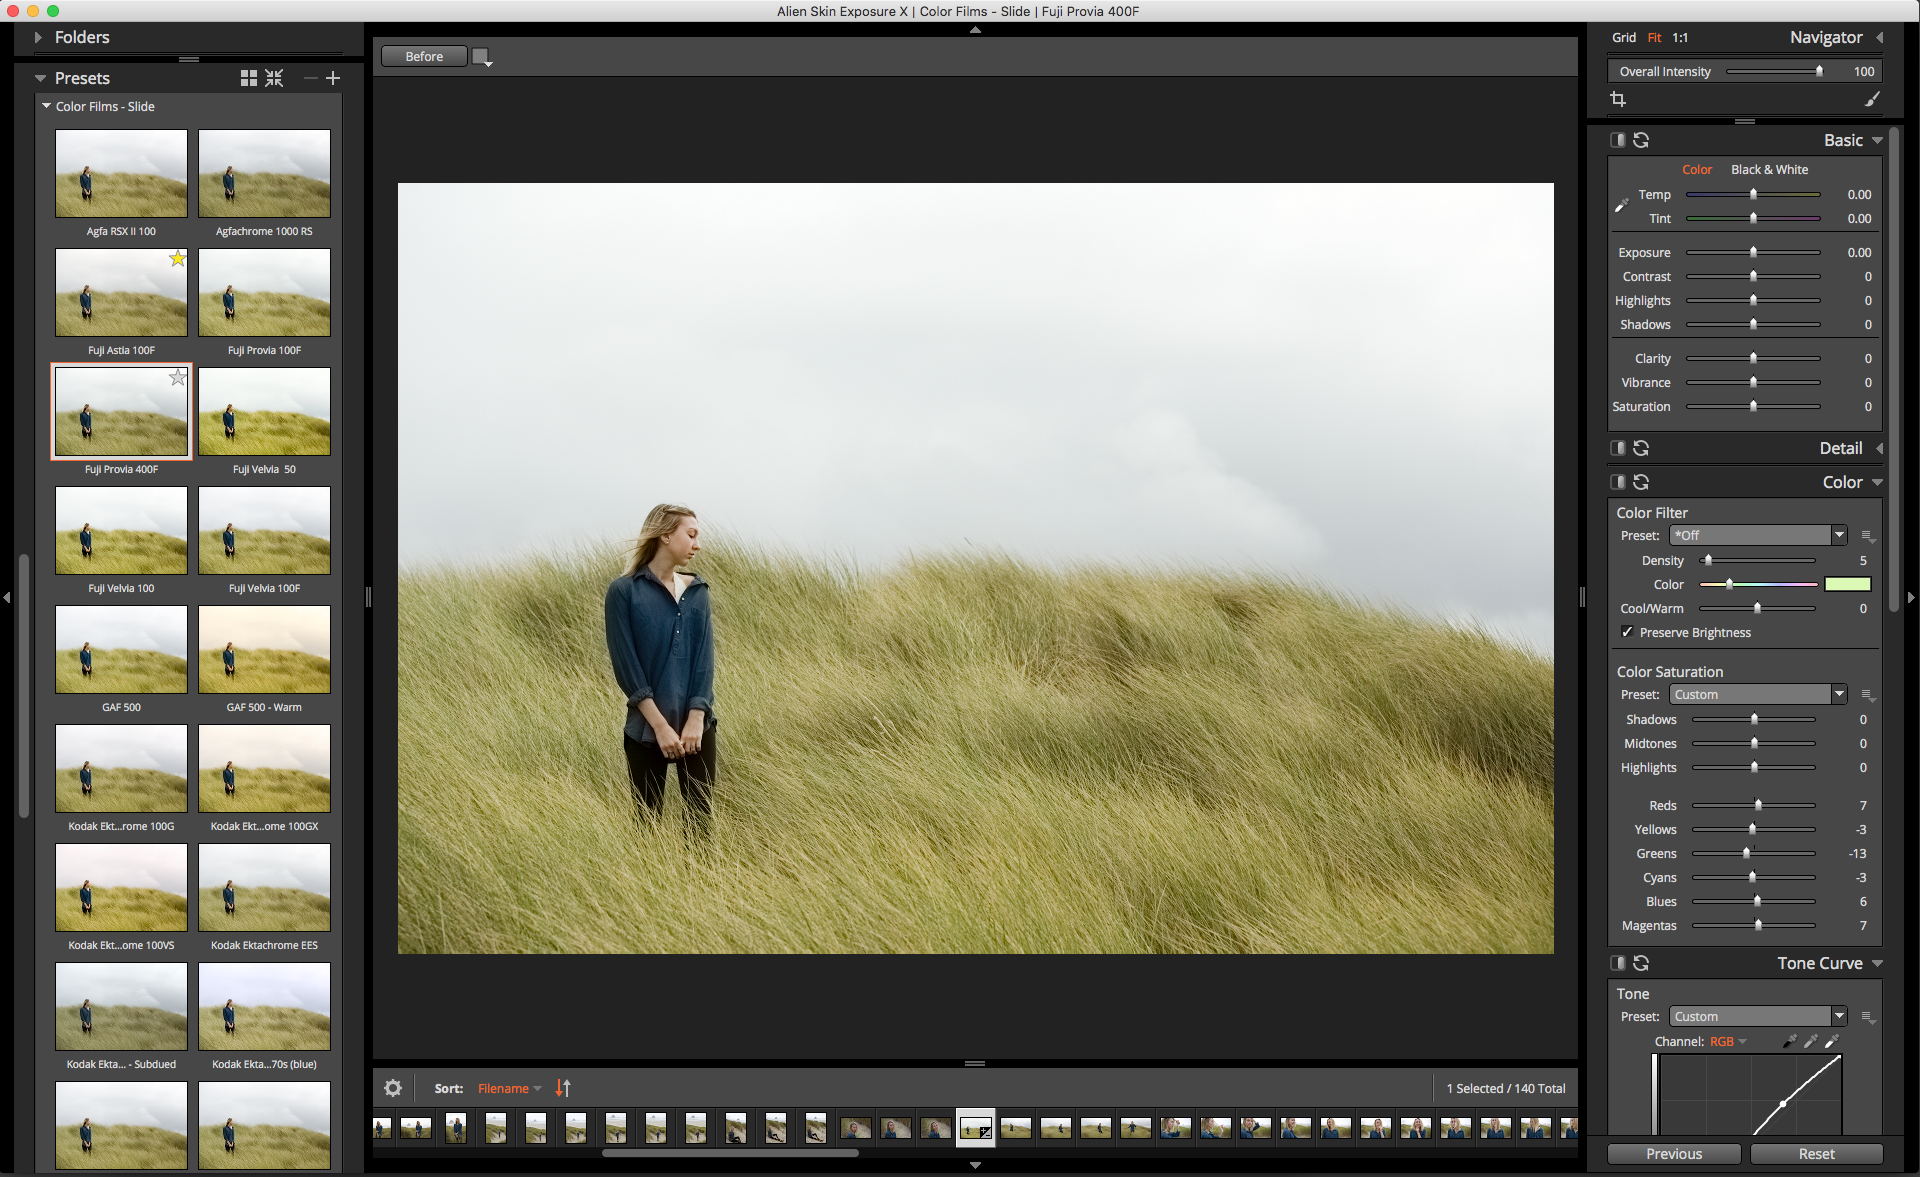
Task: Uncheck Preserve Brightness in Color Filter
Action: [x=1627, y=632]
